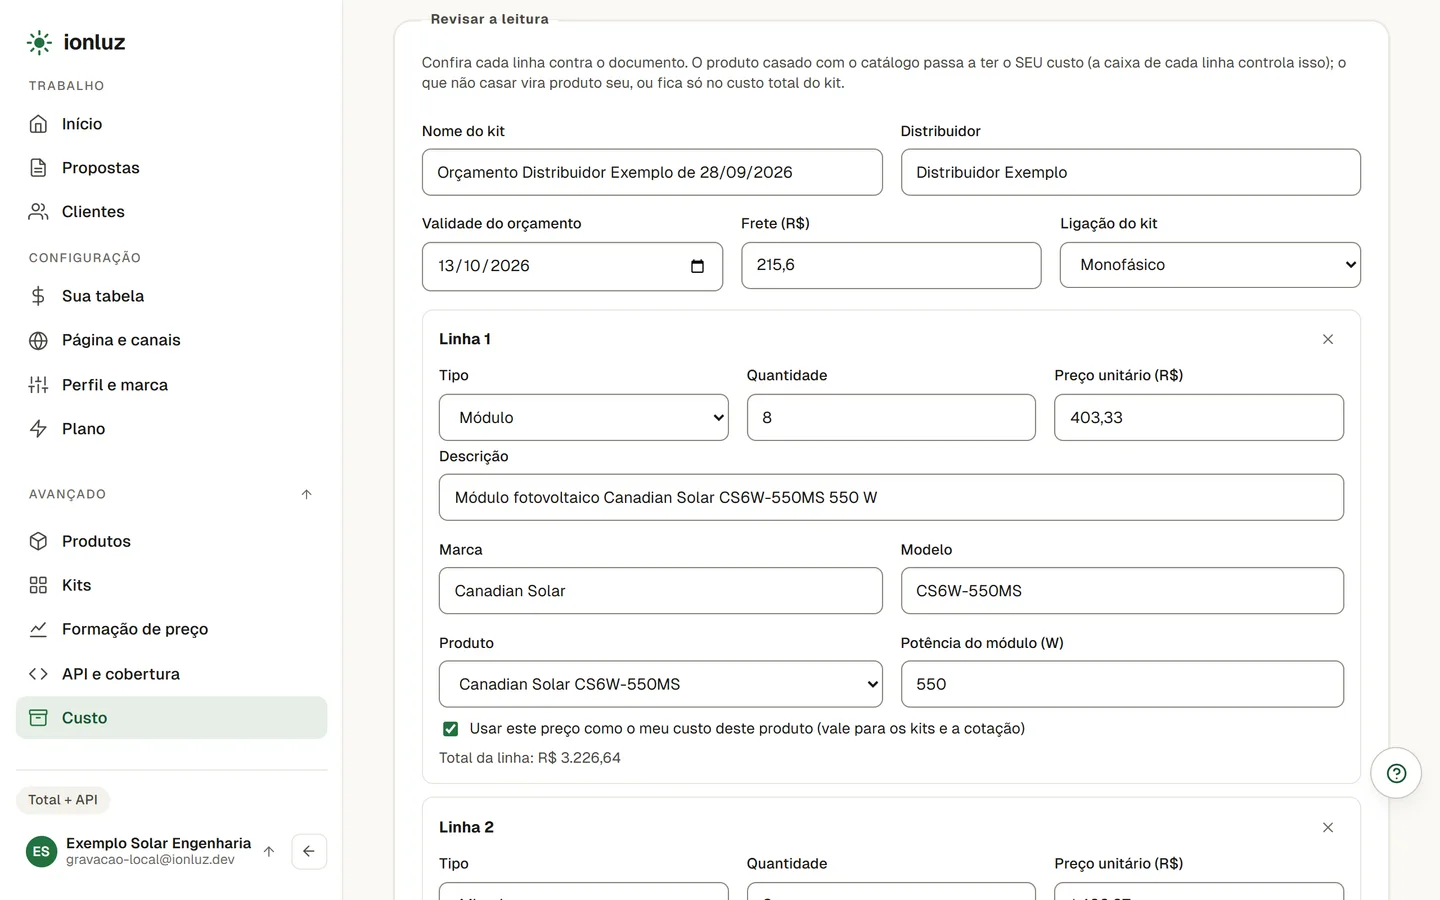Click the Produtos cube icon in sidebar
Screen dimensions: 1440x900
38,541
